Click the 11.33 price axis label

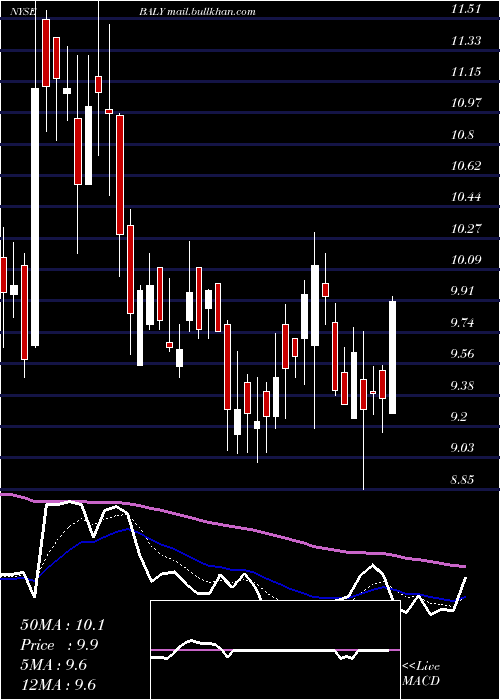466,41
